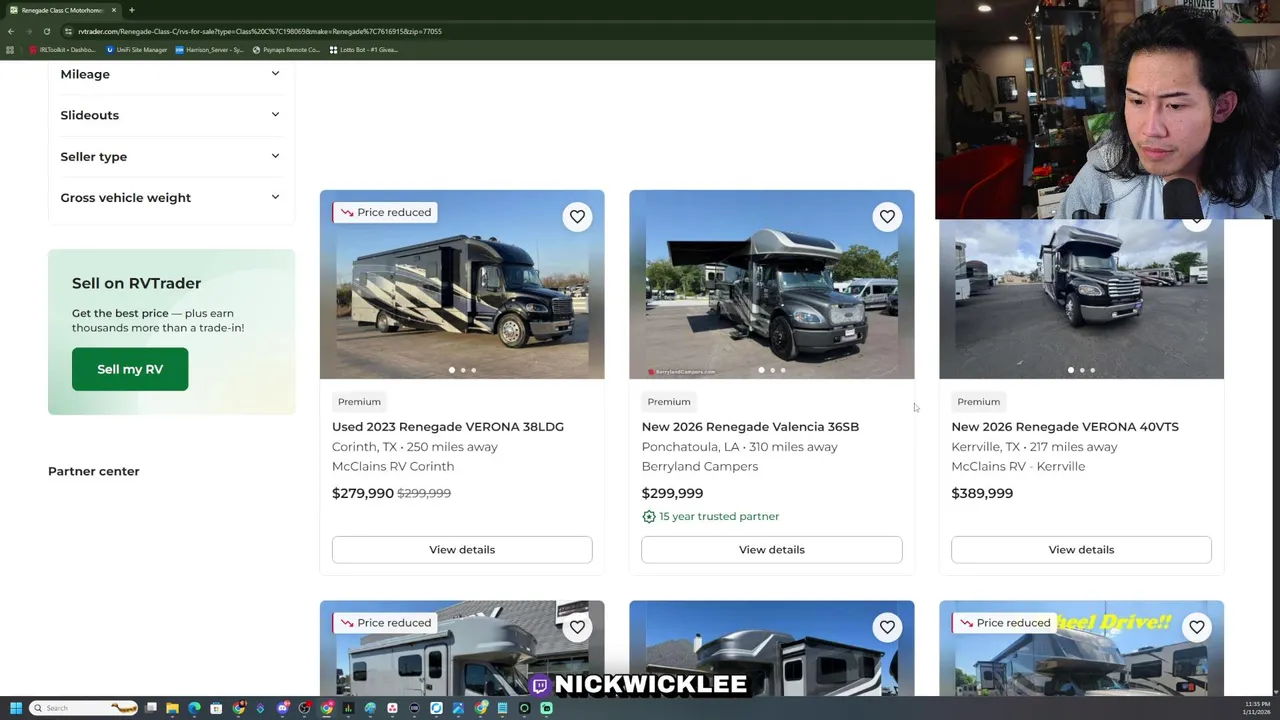Image resolution: width=1280 pixels, height=720 pixels.
Task: Open File Explorer from taskbar
Action: point(172,708)
